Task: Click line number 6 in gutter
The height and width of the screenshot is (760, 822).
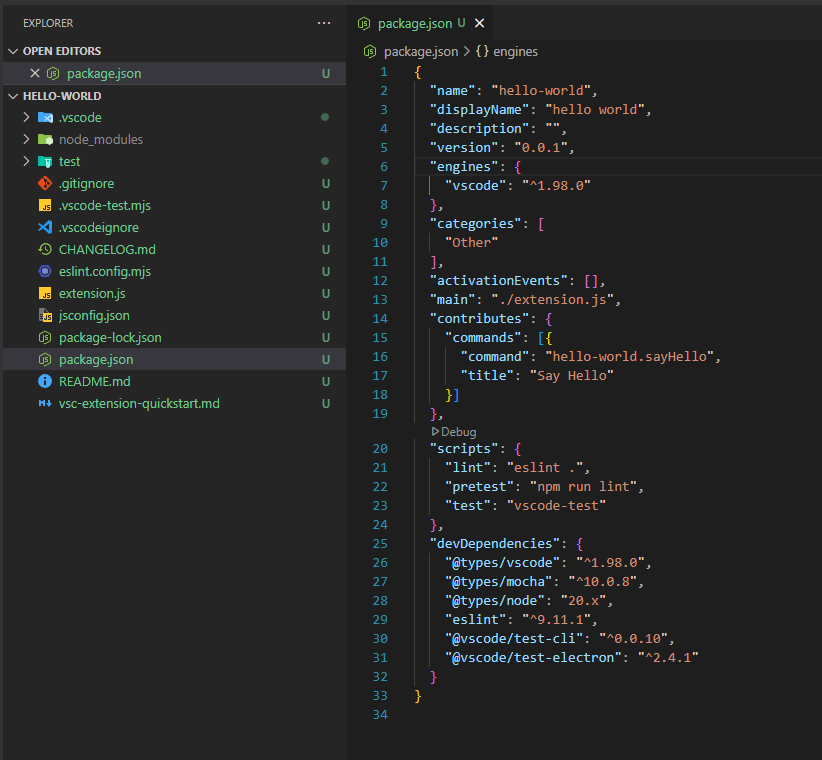Action: [x=384, y=167]
